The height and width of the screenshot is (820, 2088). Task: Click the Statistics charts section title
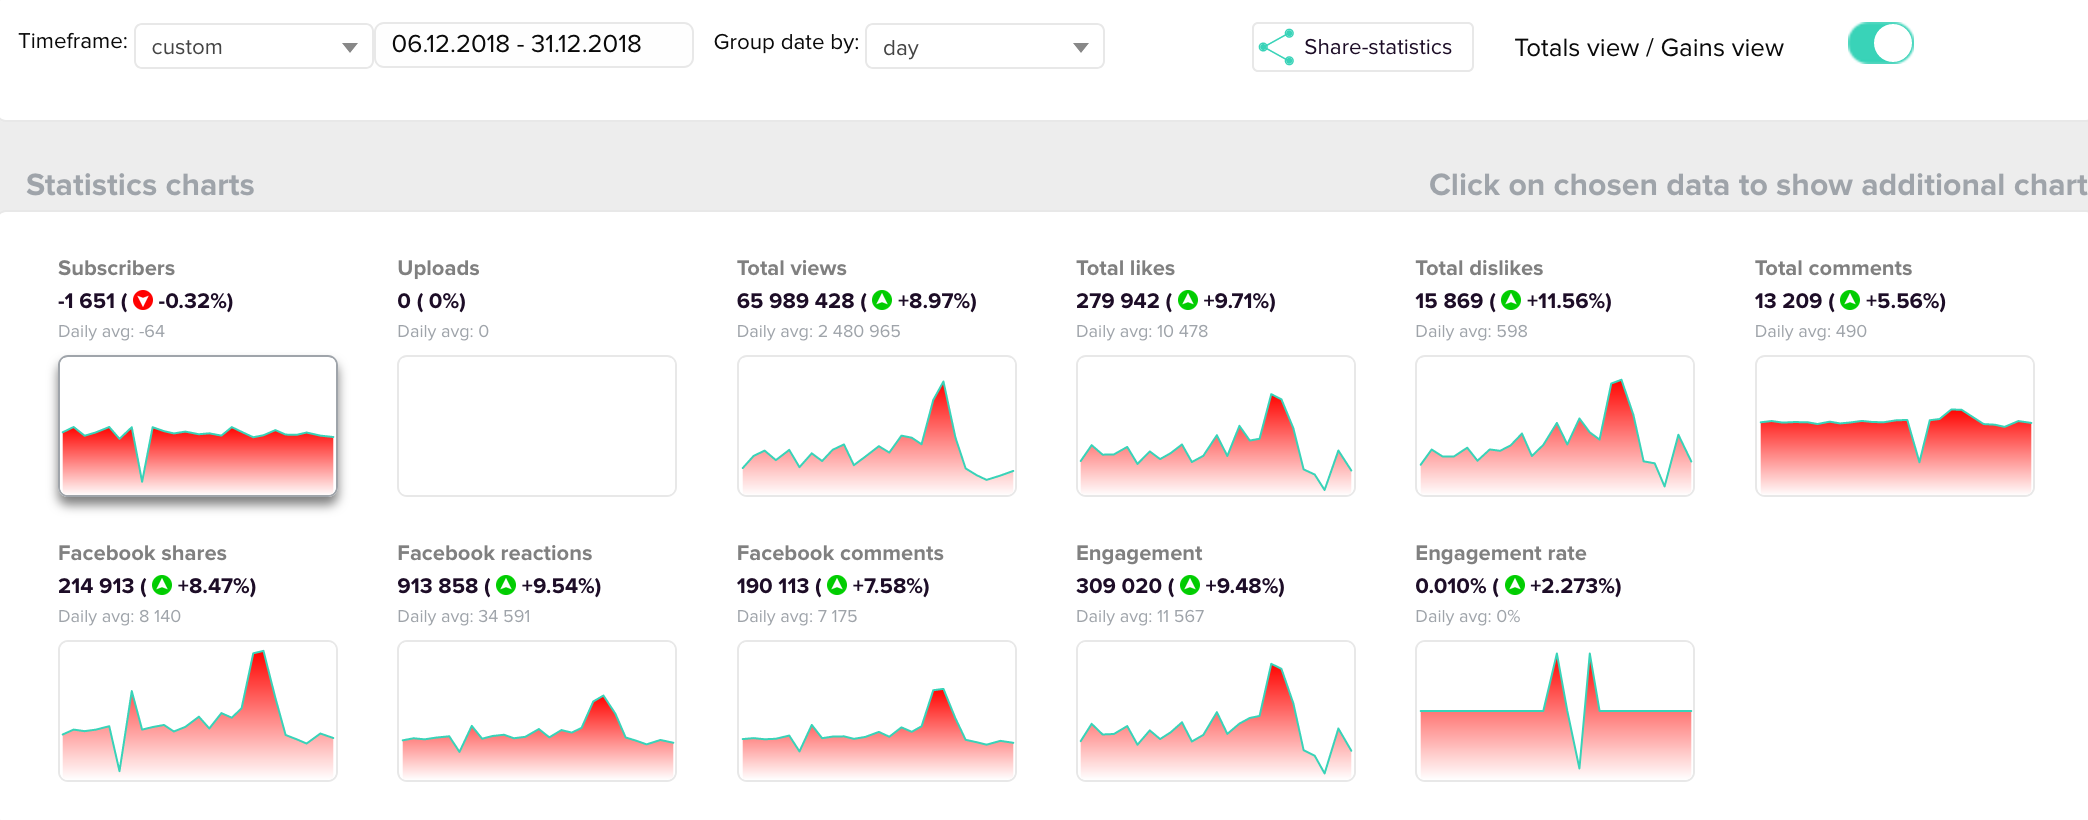coord(140,185)
